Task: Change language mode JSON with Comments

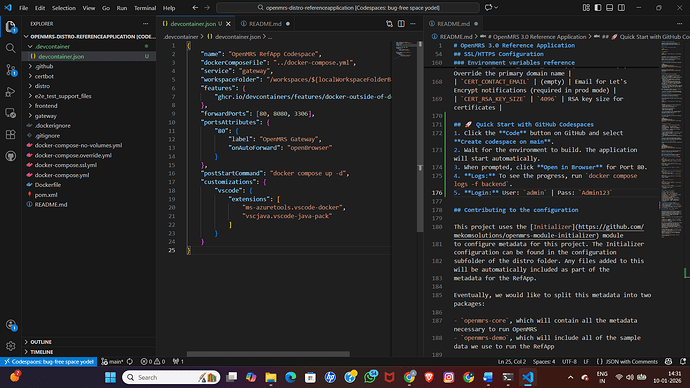Action: point(627,362)
